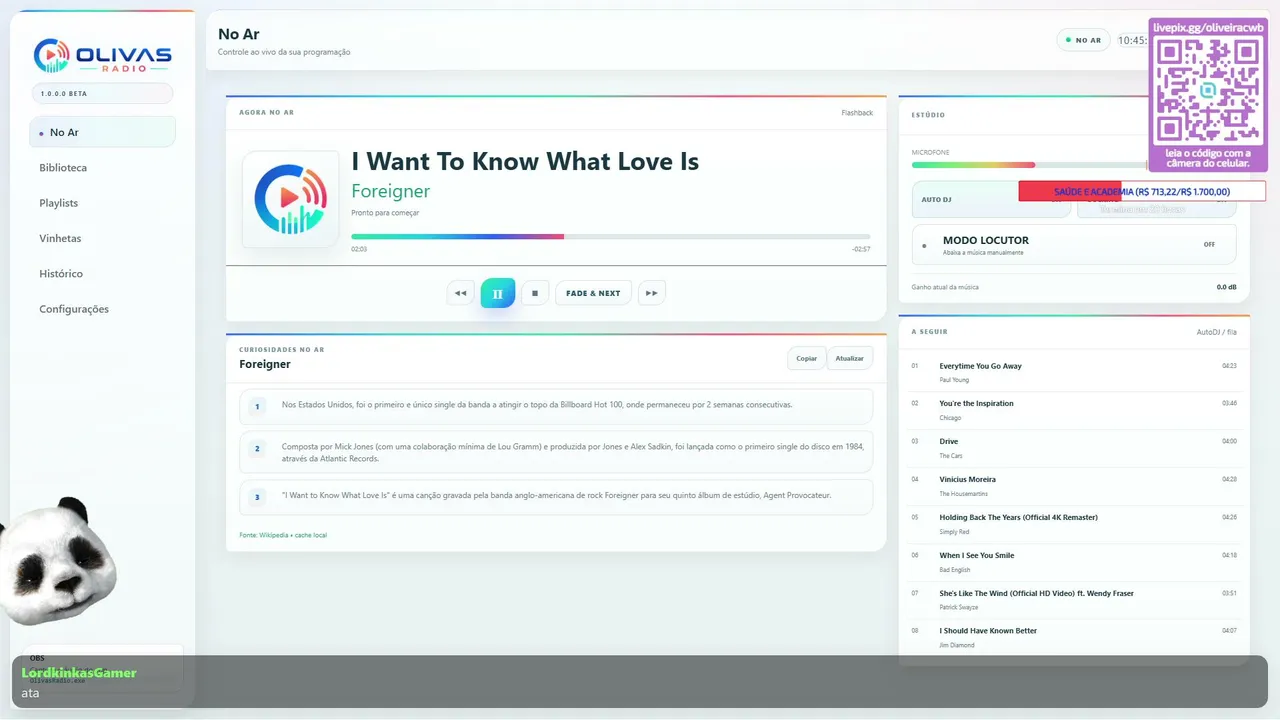Click the song title I Want To Know What Love Is
The image size is (1280, 720).
click(525, 161)
